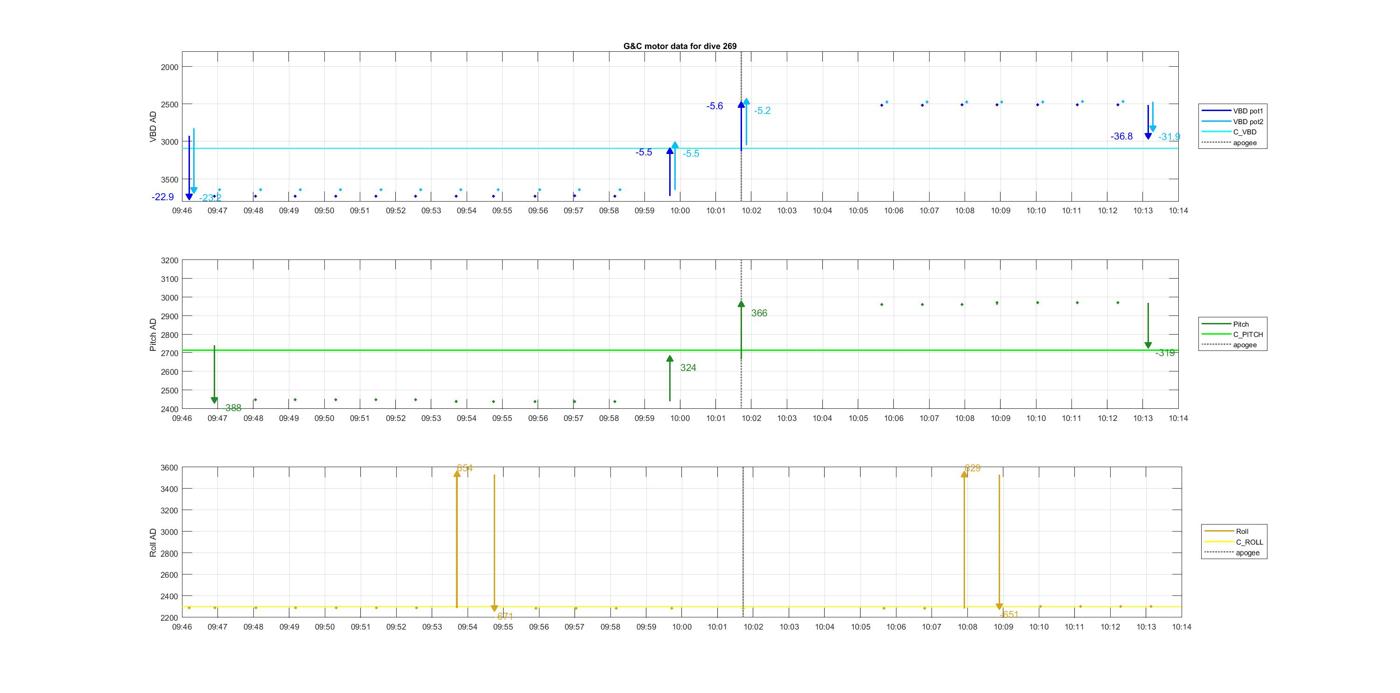
Task: Click the '3500' tick on the VBD axis
Action: point(169,179)
